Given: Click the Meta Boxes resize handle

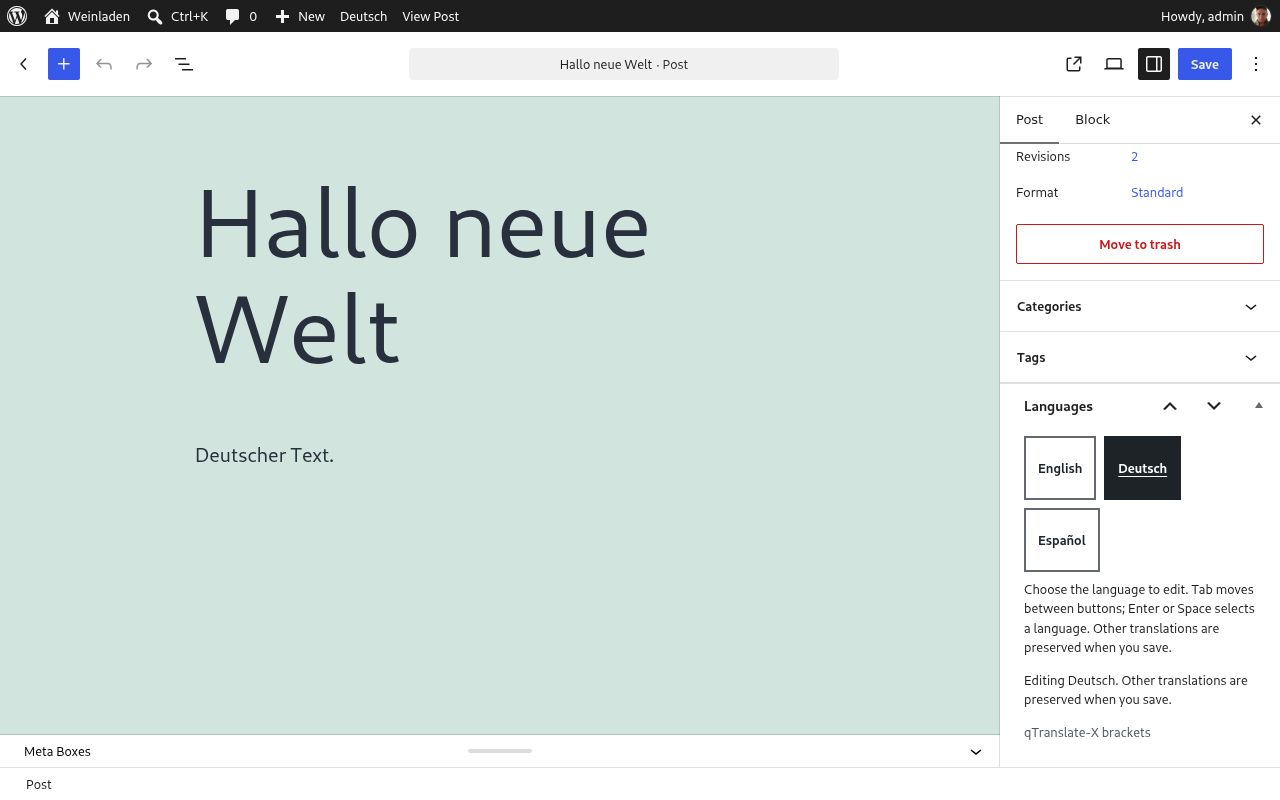Looking at the screenshot, I should point(500,751).
